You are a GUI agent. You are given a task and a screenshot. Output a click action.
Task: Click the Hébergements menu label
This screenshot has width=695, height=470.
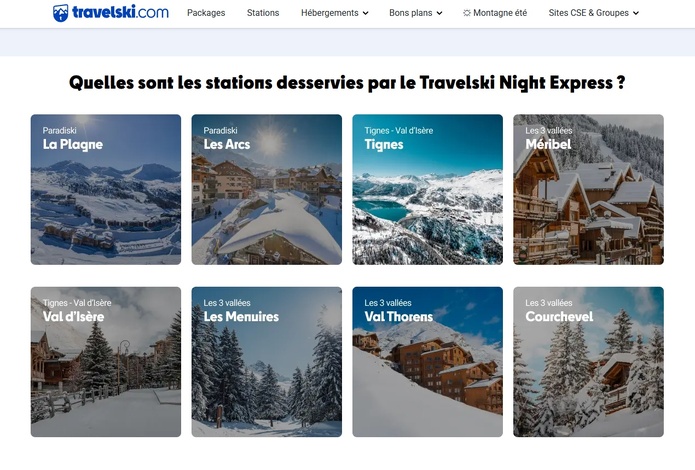click(x=330, y=13)
